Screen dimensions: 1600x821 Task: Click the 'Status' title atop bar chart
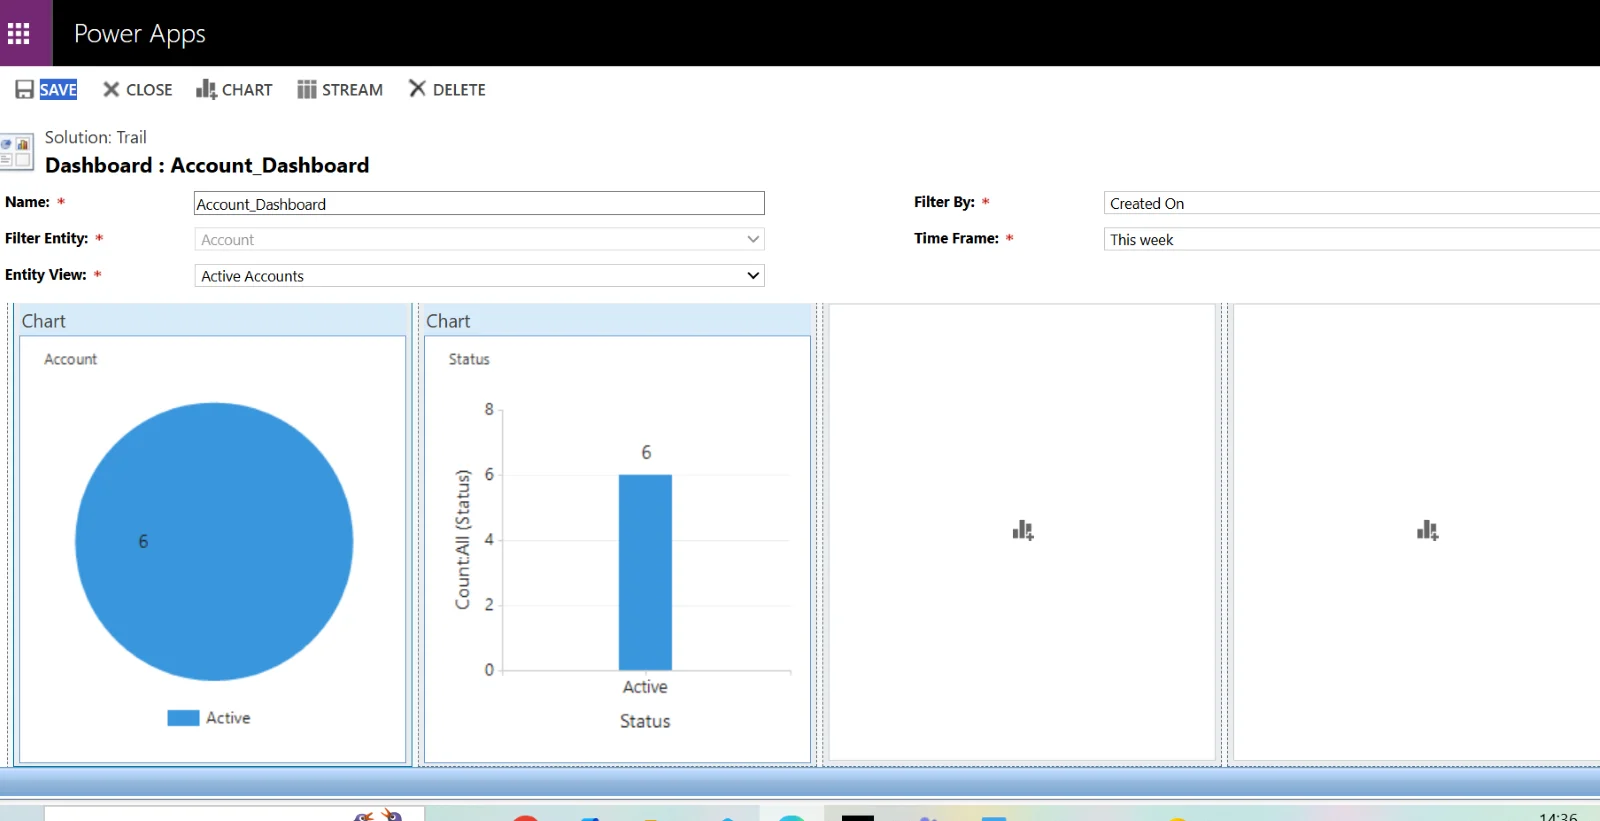[x=469, y=359]
